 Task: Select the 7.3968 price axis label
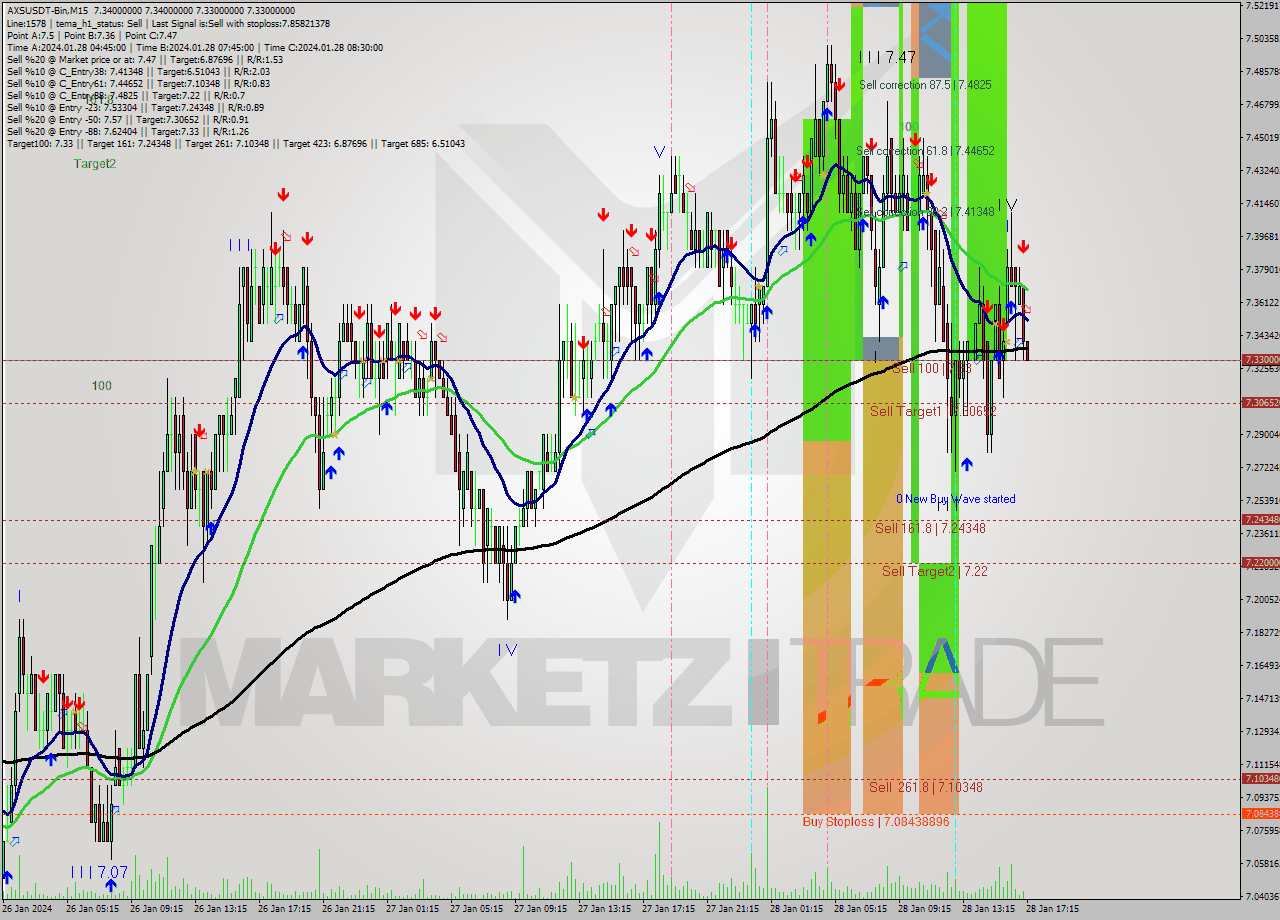tap(1261, 236)
